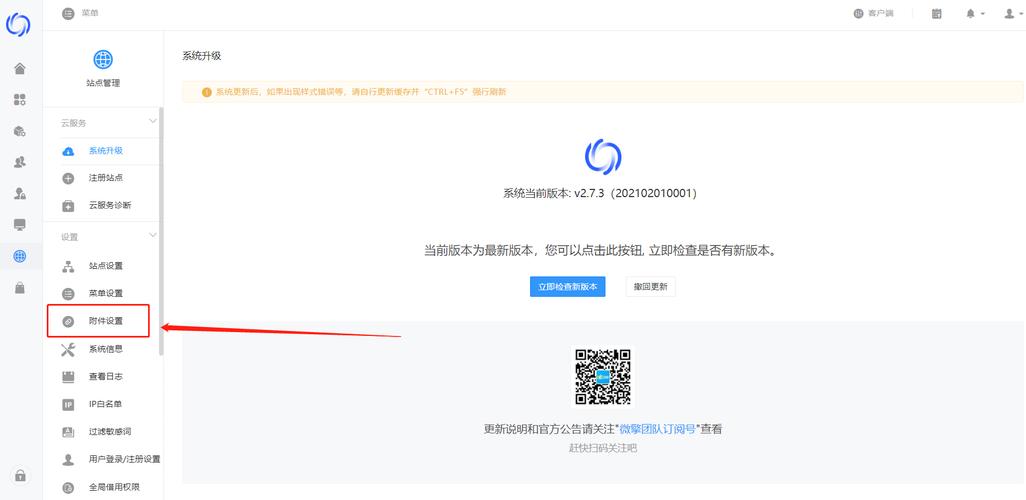Toggle the 菜单 collapse icon in the top bar
The width and height of the screenshot is (1026, 500).
coord(68,13)
